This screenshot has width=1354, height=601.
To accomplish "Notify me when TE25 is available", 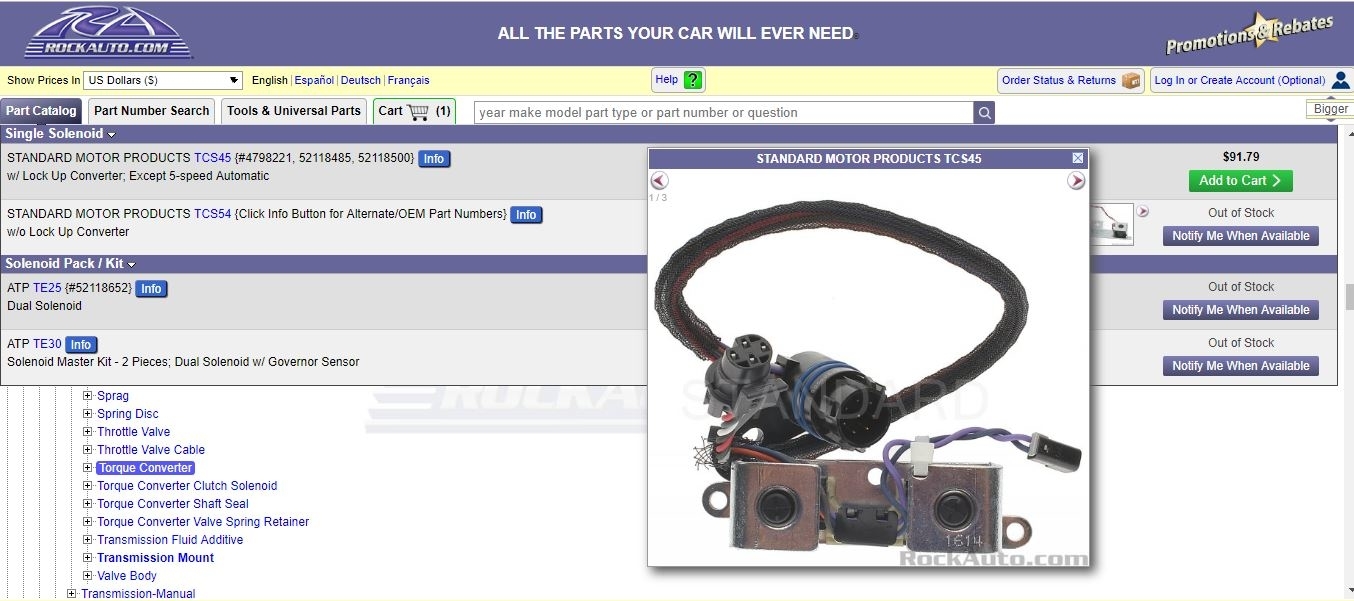I will pyautogui.click(x=1240, y=310).
